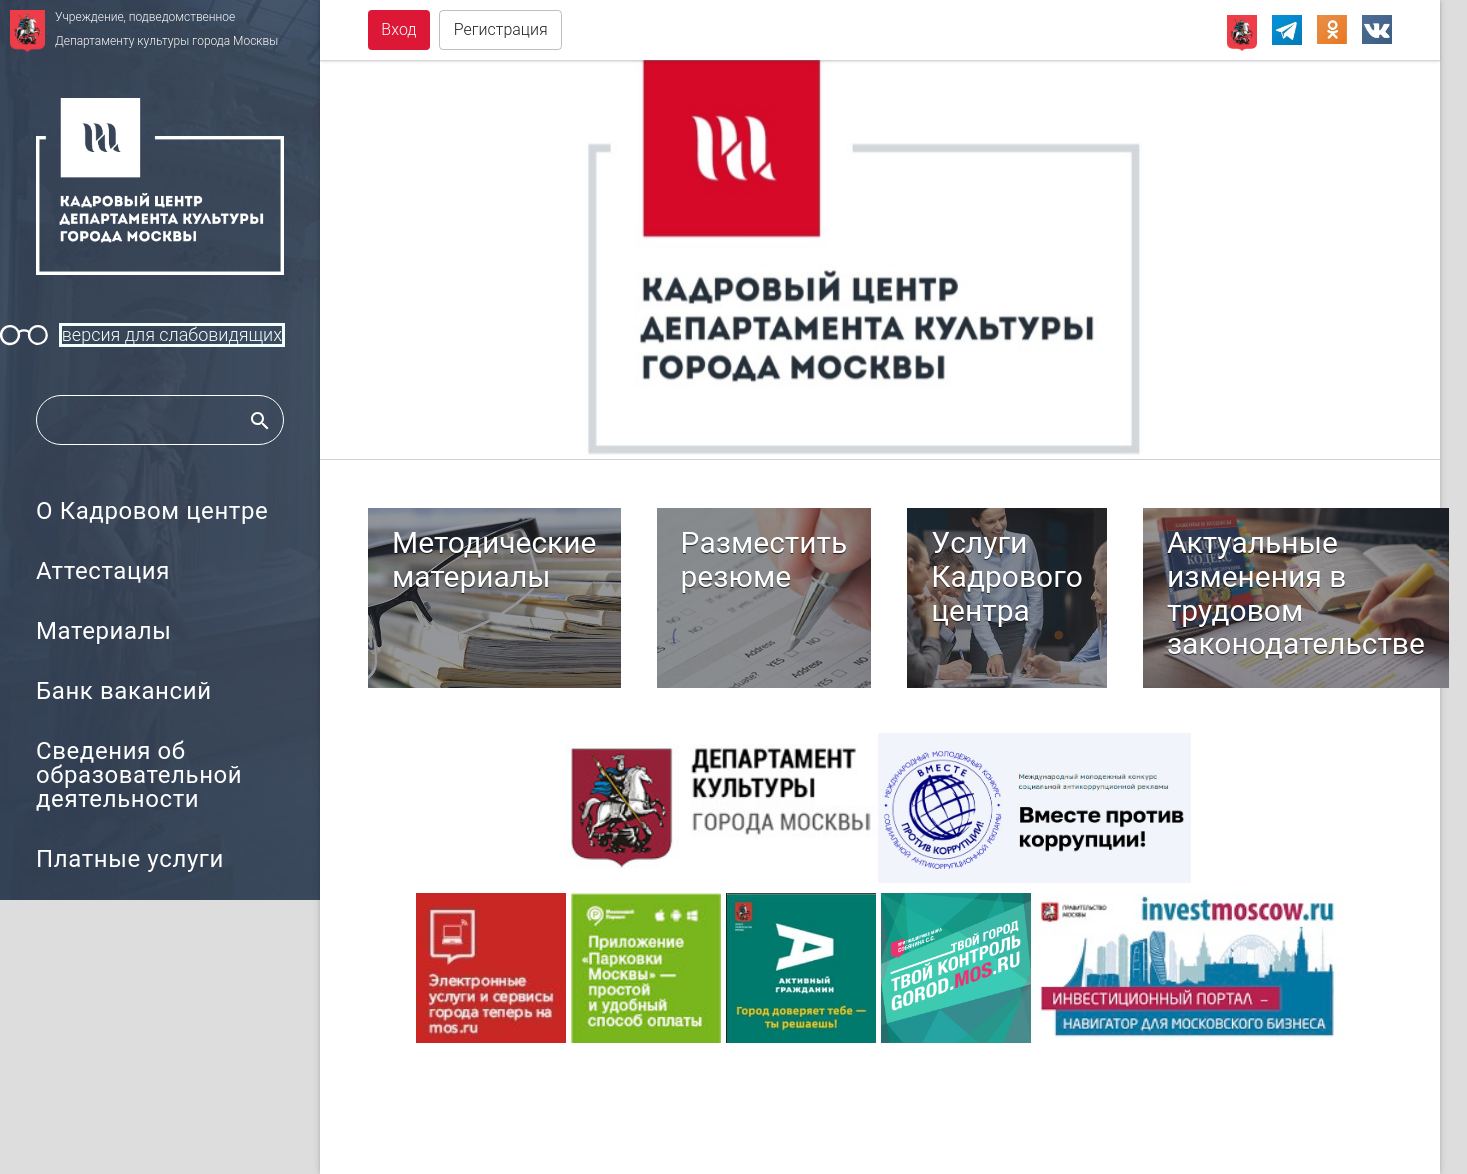Screen dimensions: 1467x1174
Task: Click the glasses accessibility icon
Action: tap(24, 335)
